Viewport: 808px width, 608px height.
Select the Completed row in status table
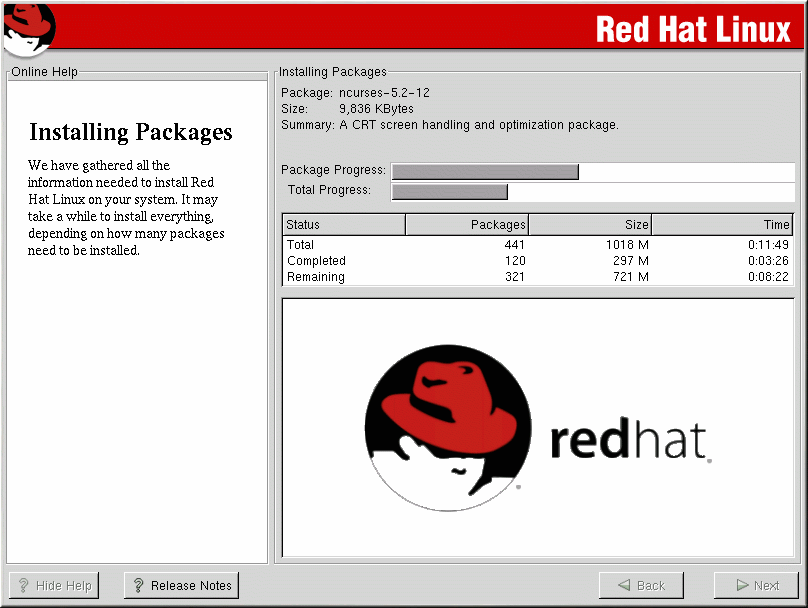click(538, 261)
